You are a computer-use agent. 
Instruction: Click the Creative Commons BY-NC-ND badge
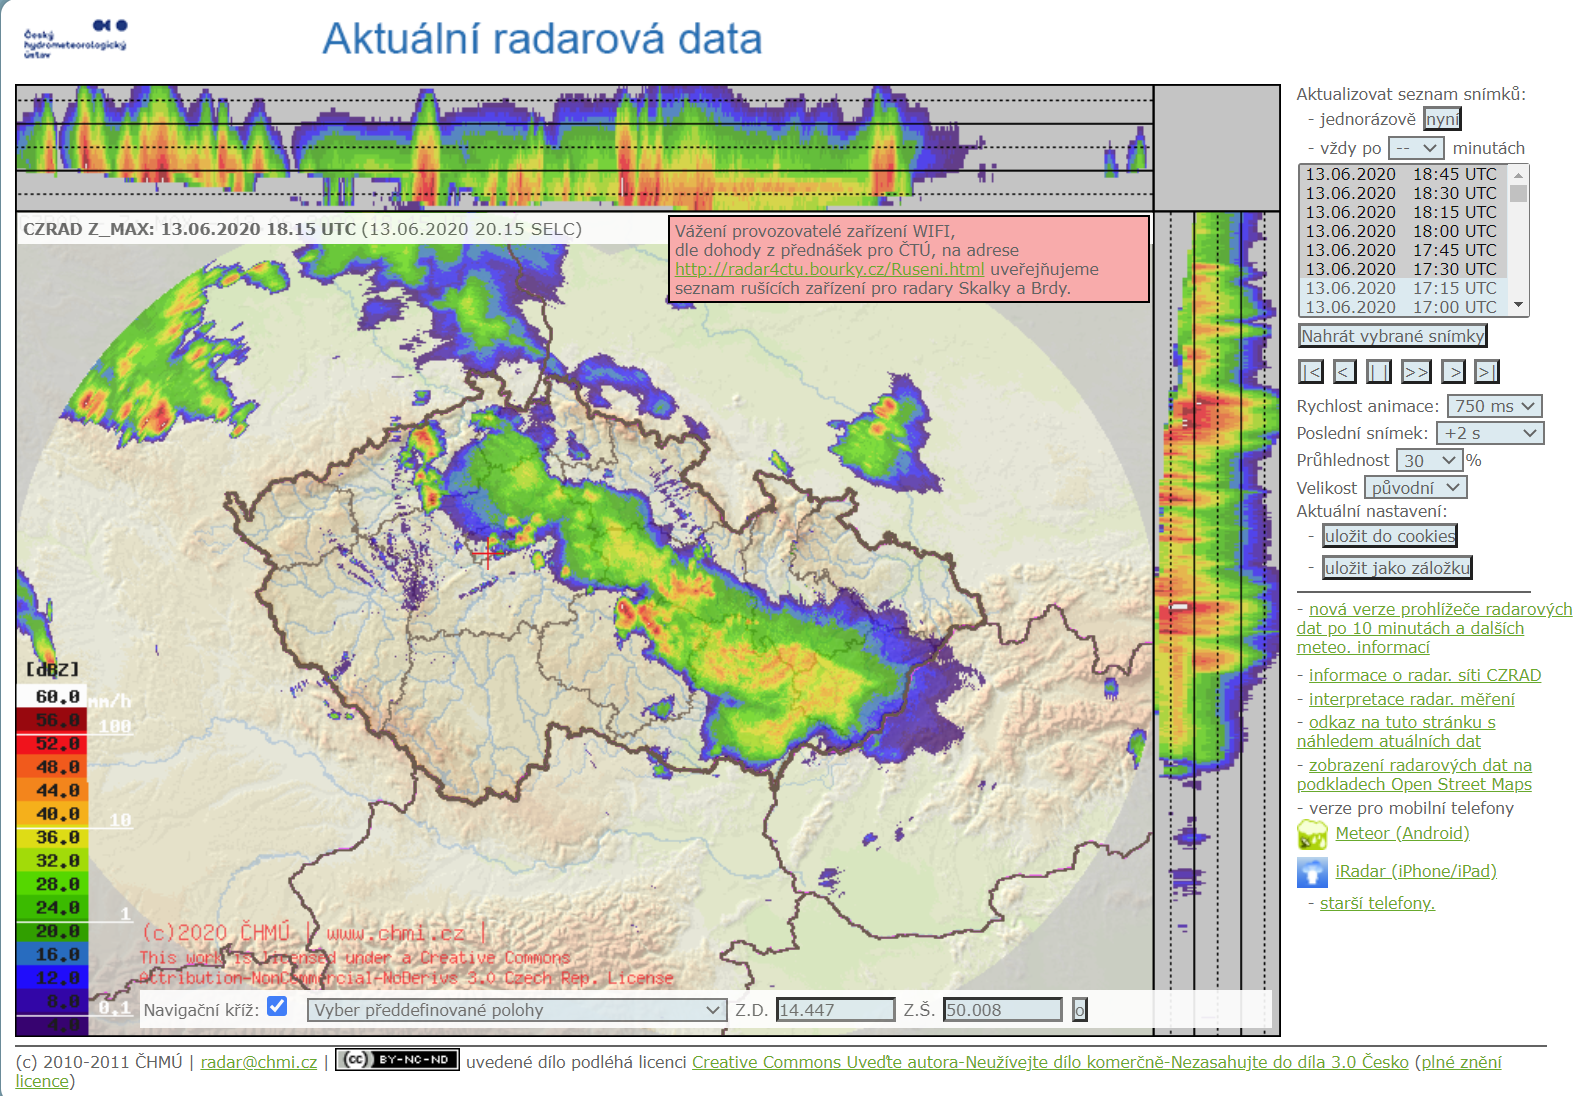point(397,1060)
